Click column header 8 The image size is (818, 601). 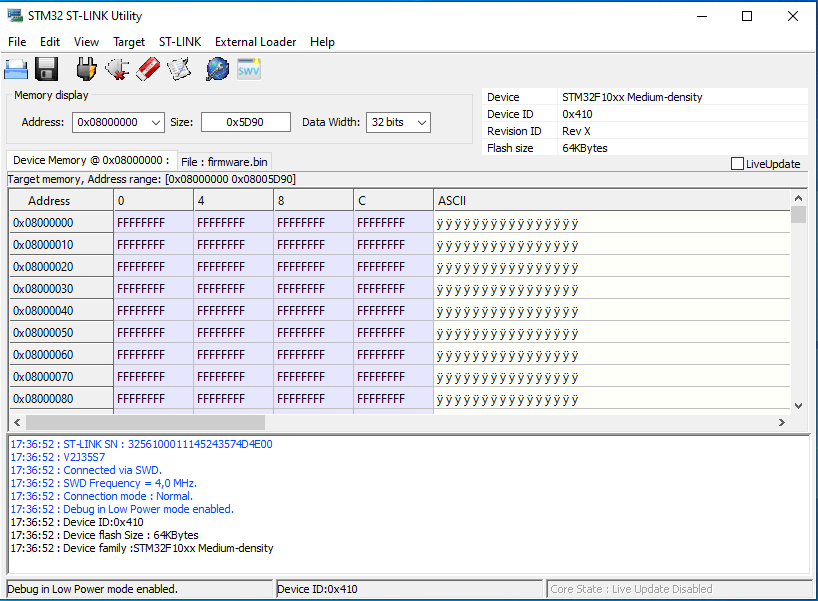tap(314, 201)
